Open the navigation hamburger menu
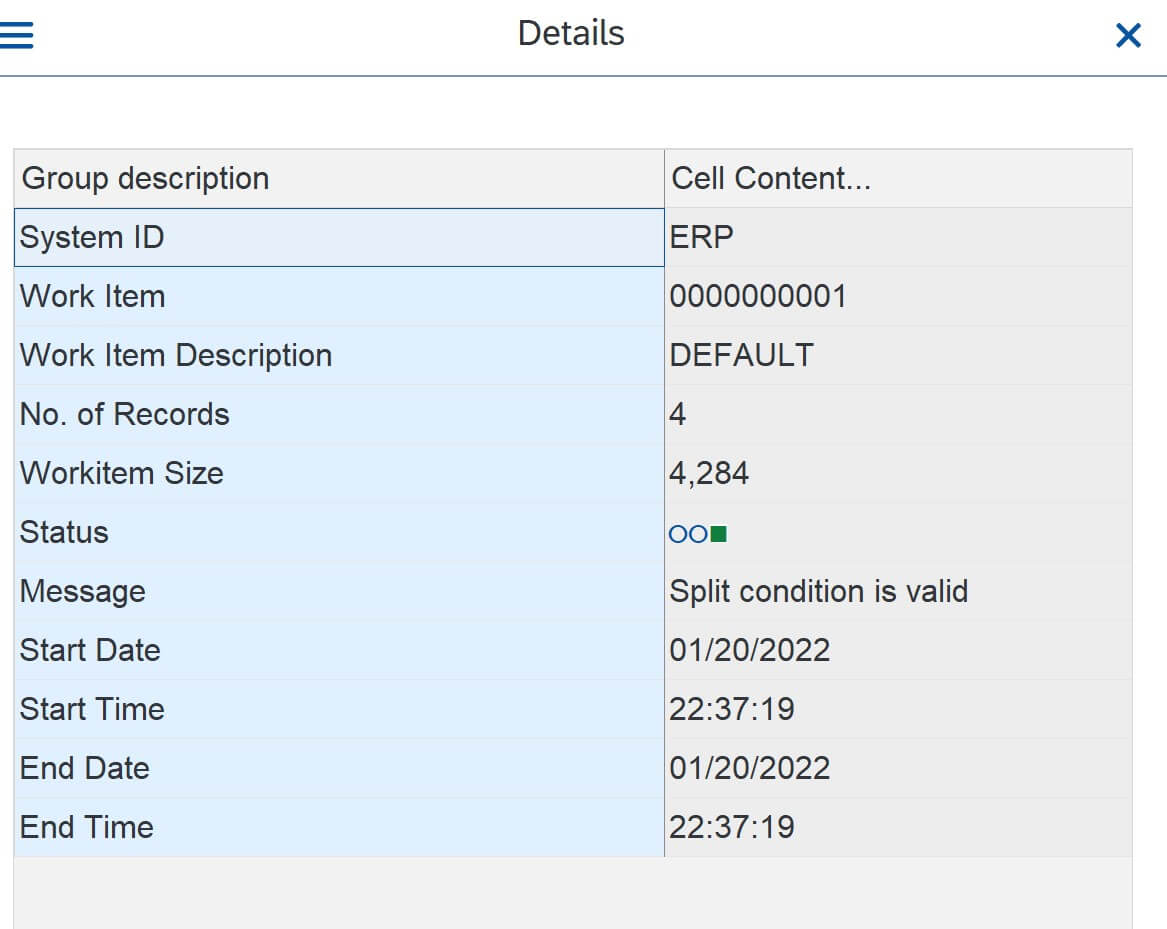1167x929 pixels. (x=19, y=32)
